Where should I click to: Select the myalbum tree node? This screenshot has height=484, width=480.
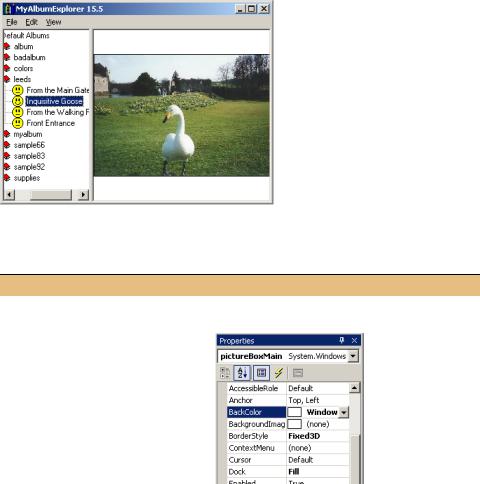click(28, 134)
